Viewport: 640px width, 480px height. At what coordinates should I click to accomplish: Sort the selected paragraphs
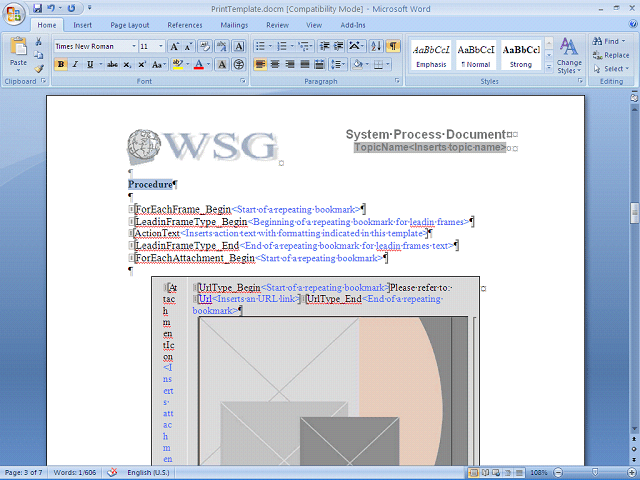click(376, 46)
